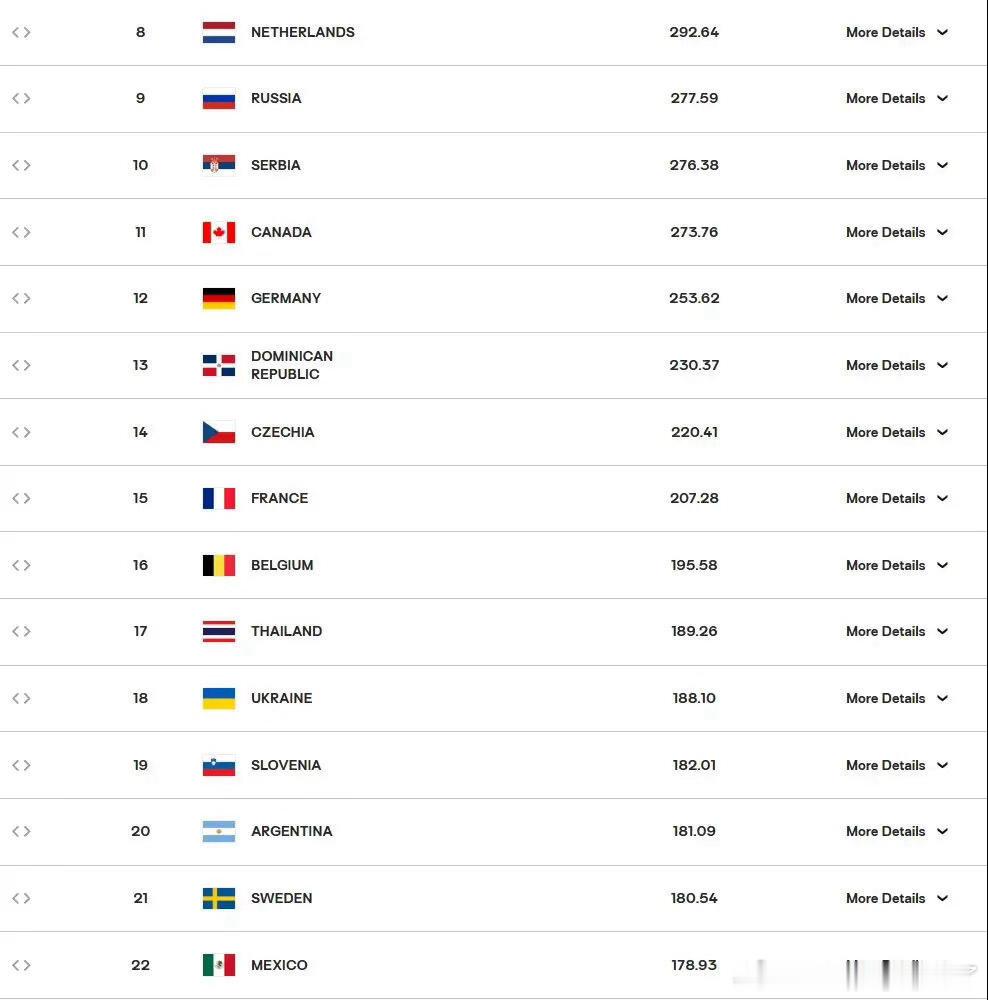Expand the chevron on Argentina row
The height and width of the screenshot is (1000, 988).
[942, 831]
